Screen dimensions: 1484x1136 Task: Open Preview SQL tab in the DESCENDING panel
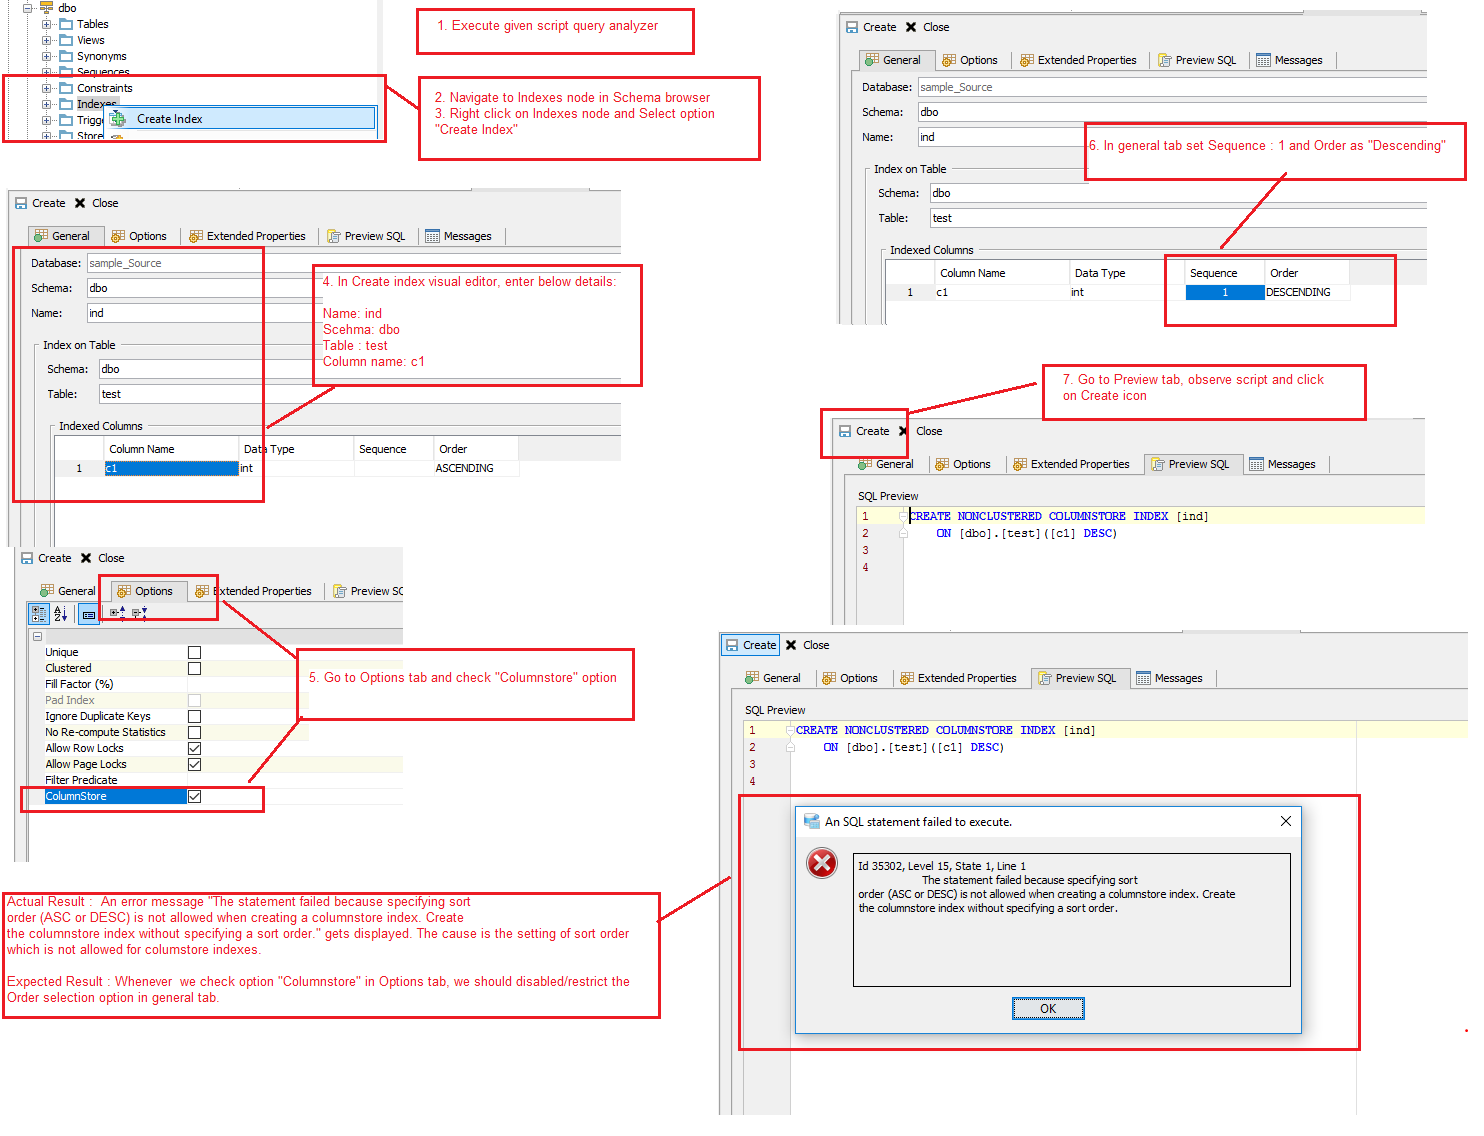[1197, 60]
